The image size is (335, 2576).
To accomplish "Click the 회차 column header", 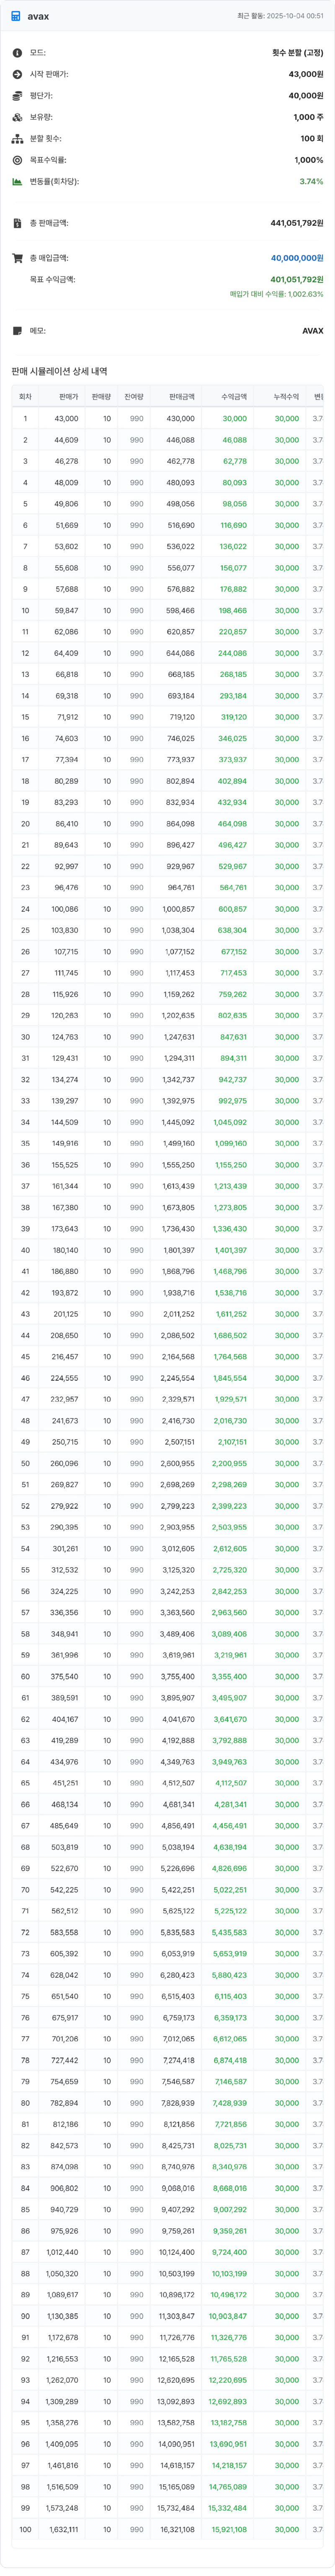I will point(25,397).
